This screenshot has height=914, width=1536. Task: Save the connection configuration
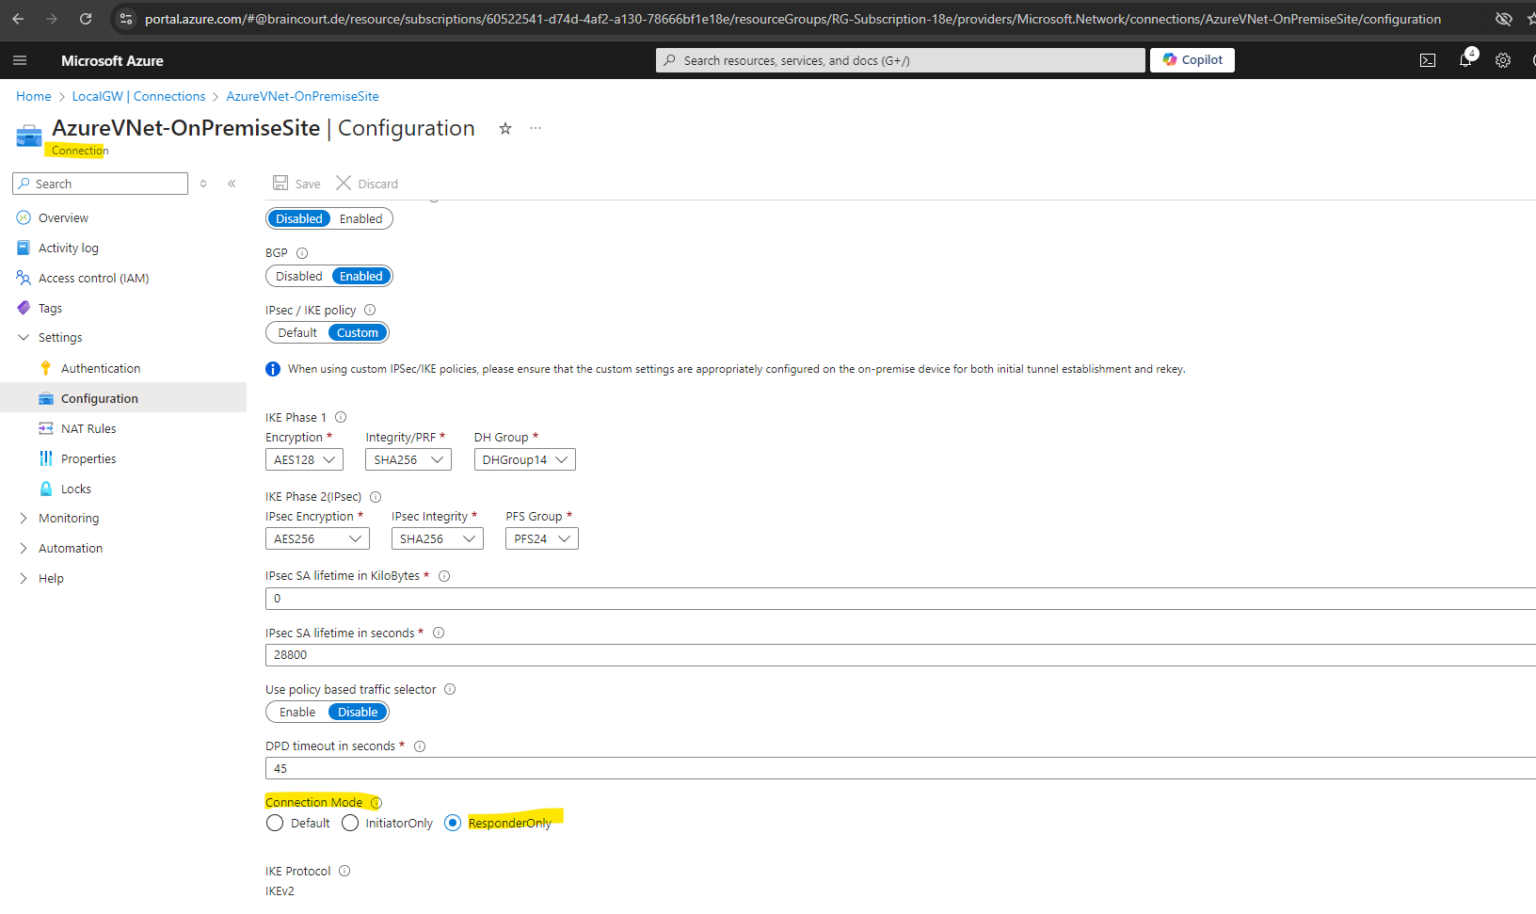296,183
